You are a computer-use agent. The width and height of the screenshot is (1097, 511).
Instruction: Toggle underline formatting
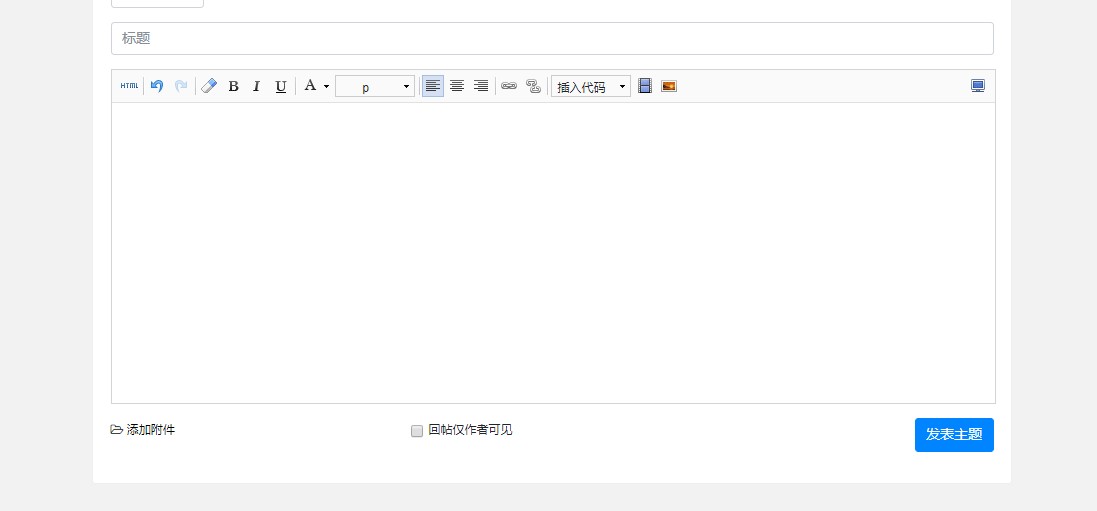[281, 86]
